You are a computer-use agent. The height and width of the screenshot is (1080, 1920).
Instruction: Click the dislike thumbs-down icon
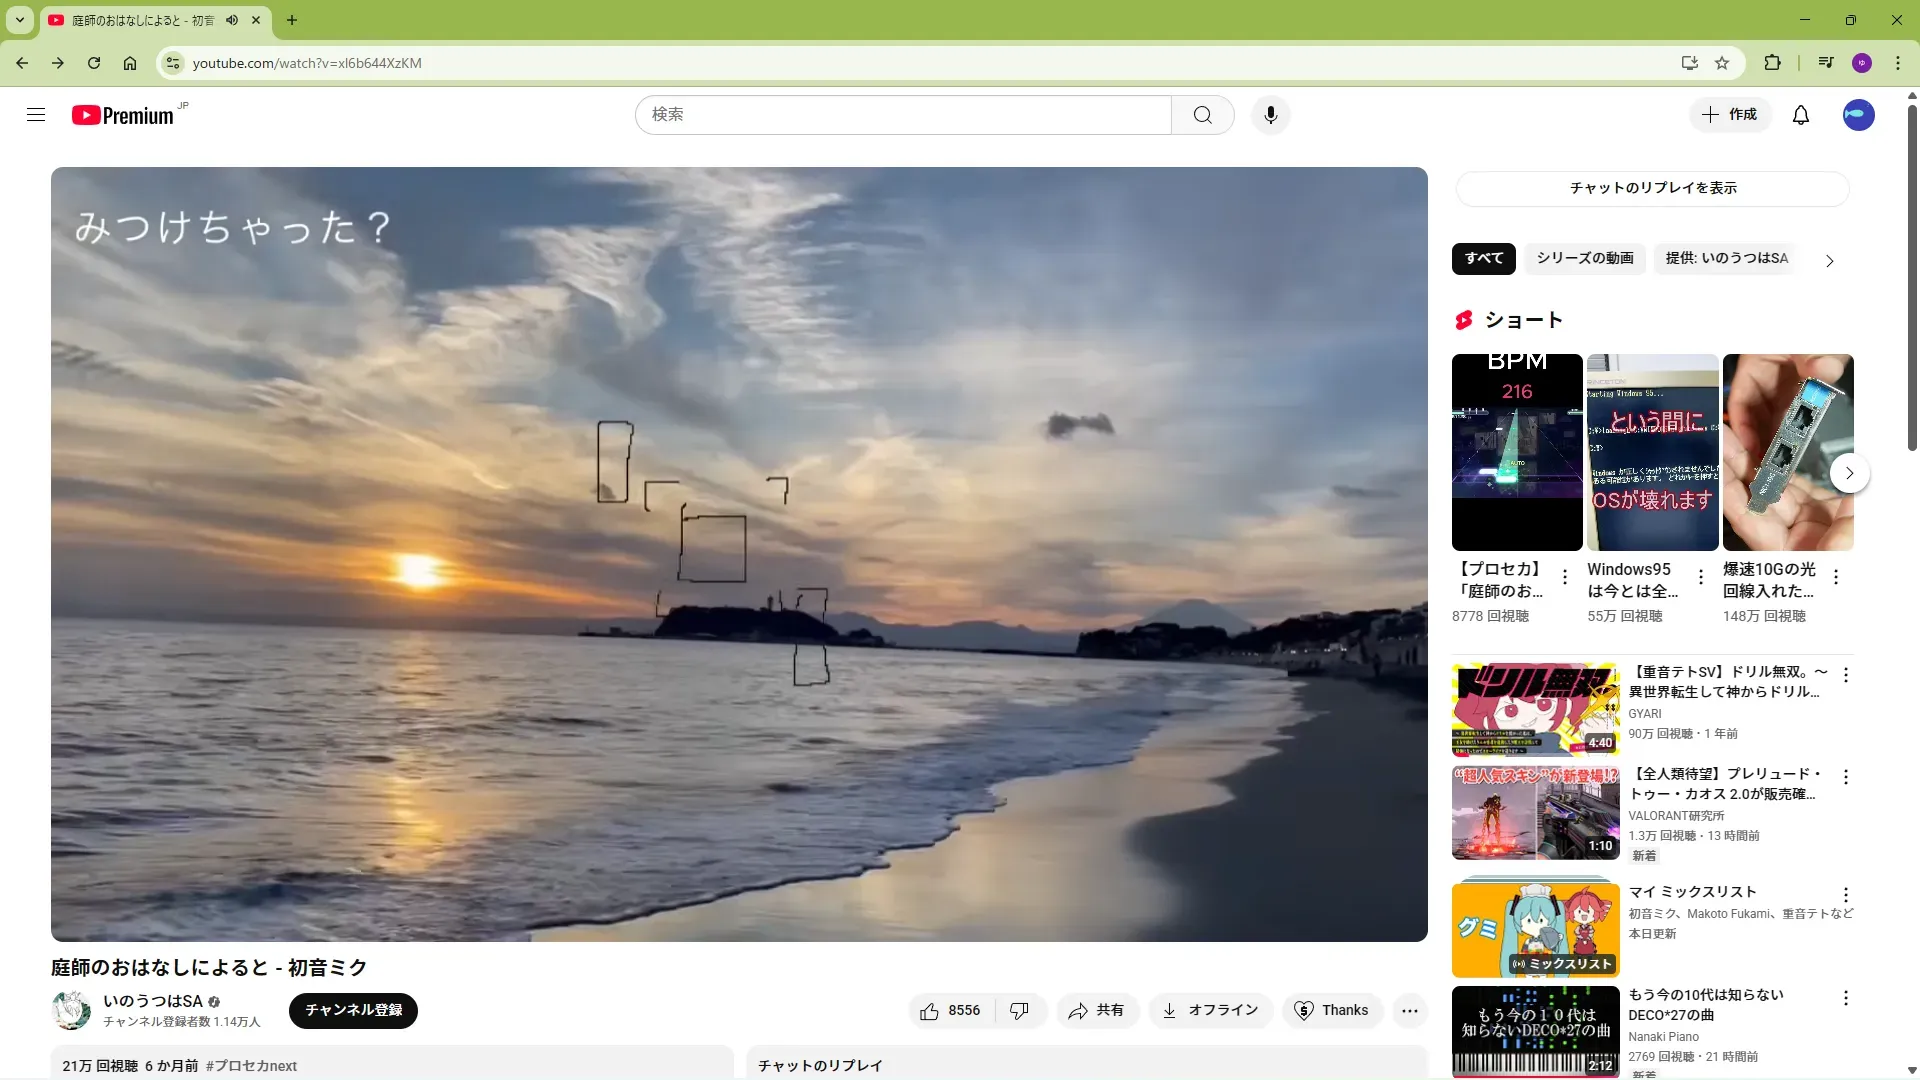click(1019, 1011)
